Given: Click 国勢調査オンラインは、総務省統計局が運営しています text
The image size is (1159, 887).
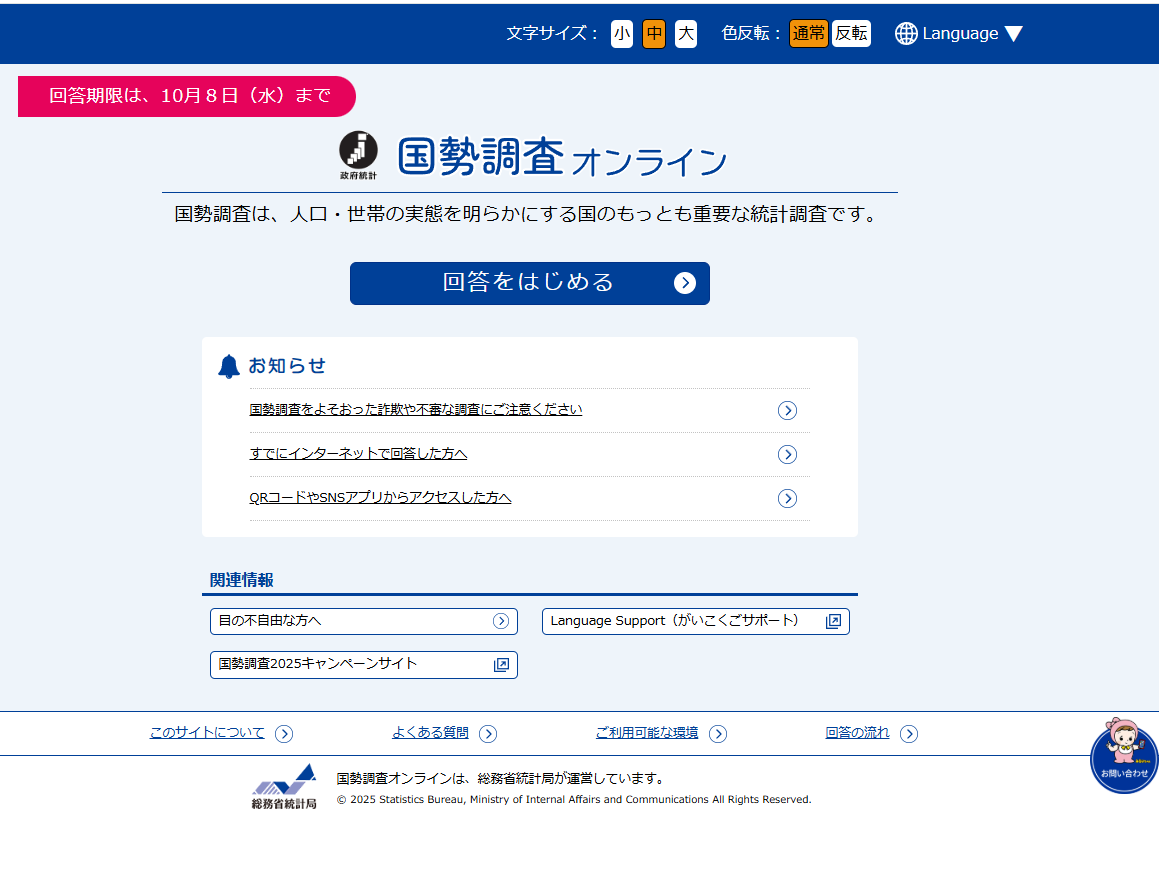Looking at the screenshot, I should coord(502,778).
